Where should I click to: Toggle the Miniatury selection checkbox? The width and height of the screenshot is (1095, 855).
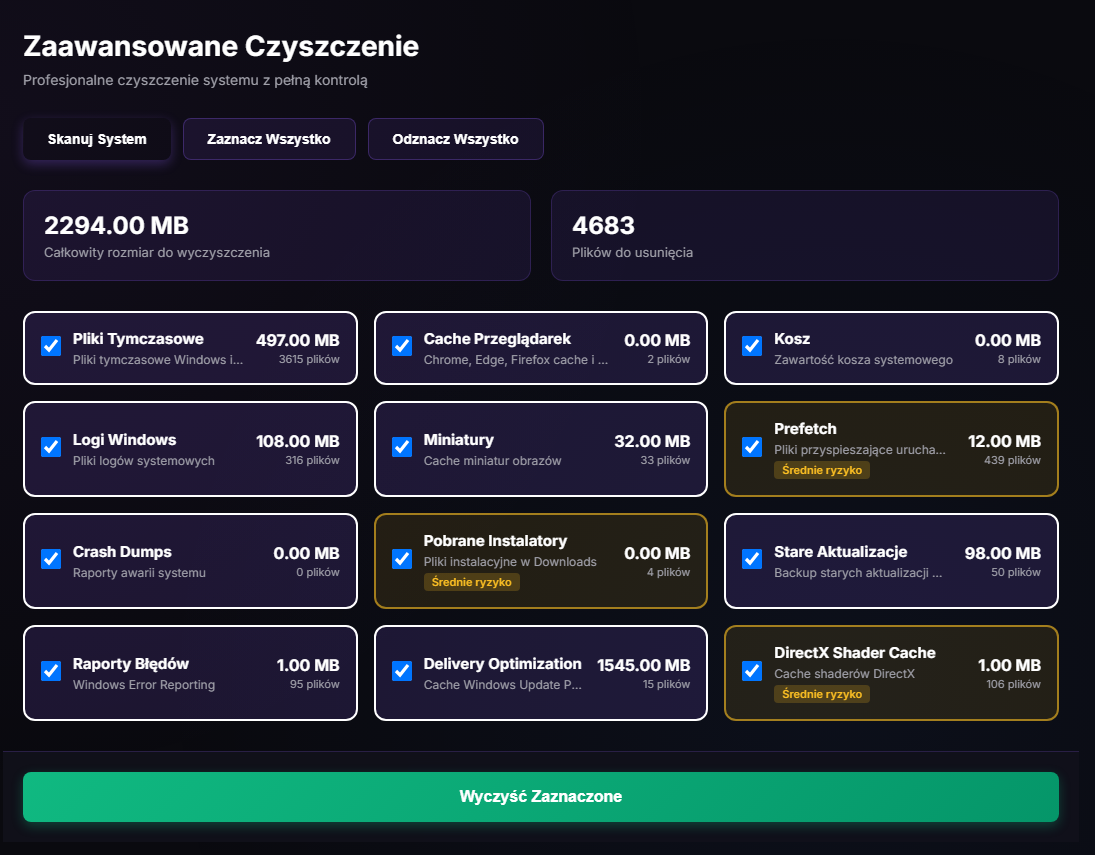(x=401, y=447)
